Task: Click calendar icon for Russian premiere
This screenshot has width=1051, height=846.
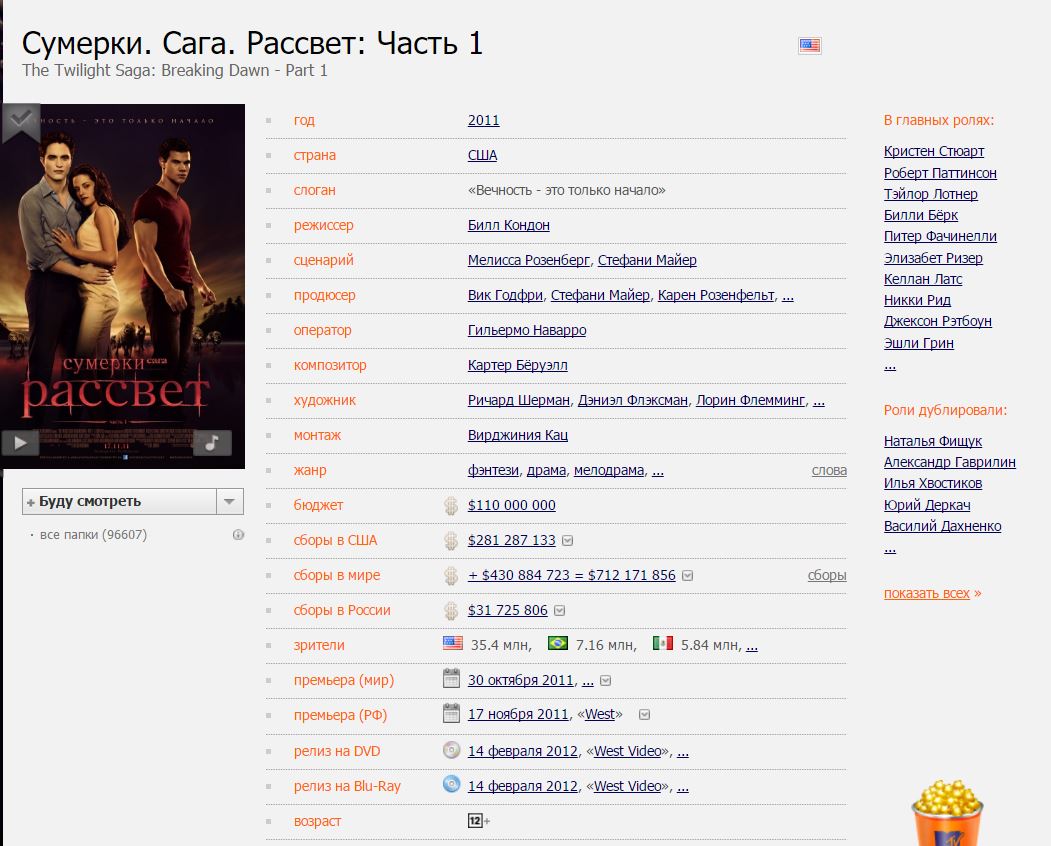Action: point(452,713)
